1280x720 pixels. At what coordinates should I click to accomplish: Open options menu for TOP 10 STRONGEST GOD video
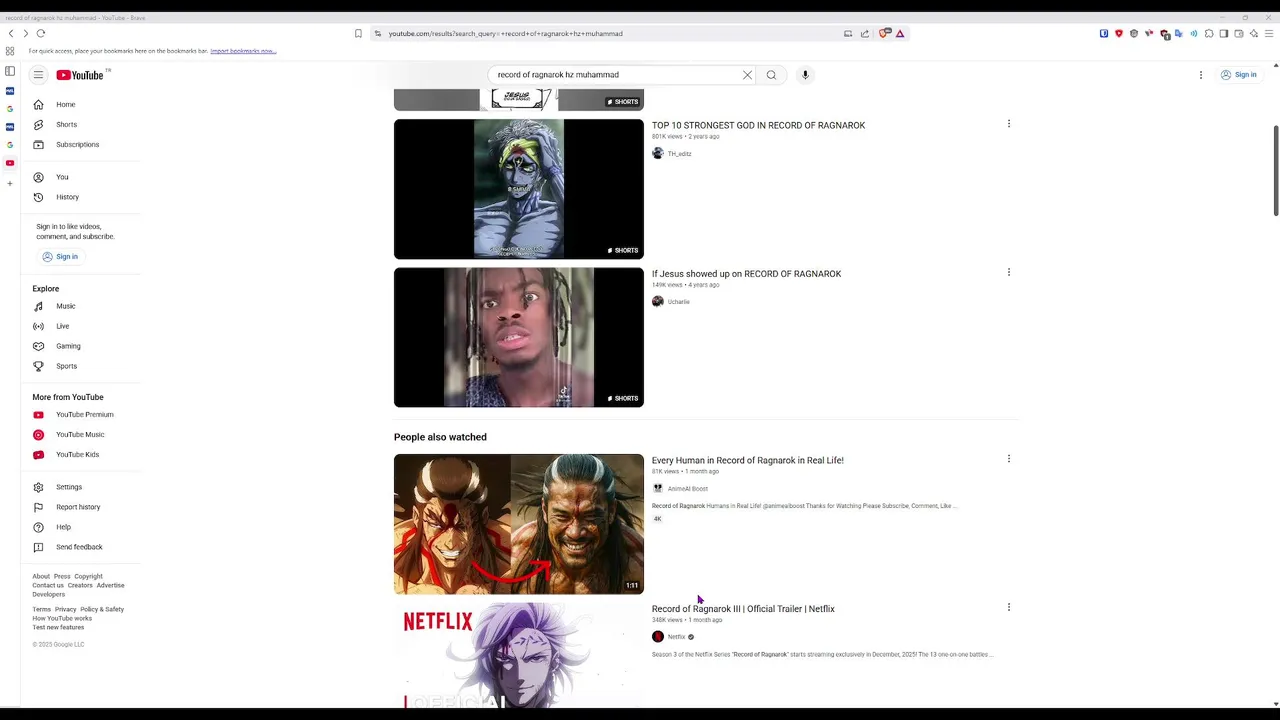(1008, 124)
